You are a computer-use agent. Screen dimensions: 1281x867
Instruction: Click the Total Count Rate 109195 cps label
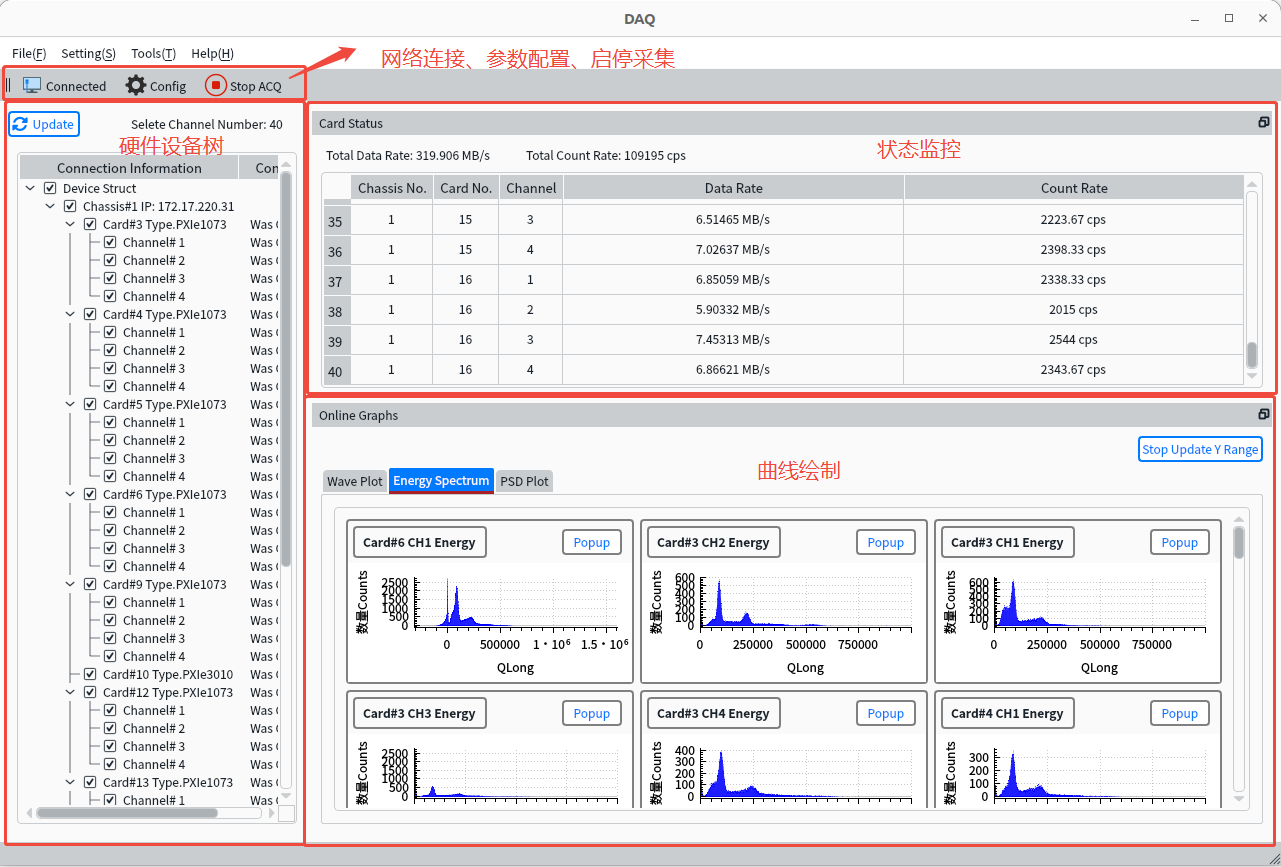click(x=606, y=155)
